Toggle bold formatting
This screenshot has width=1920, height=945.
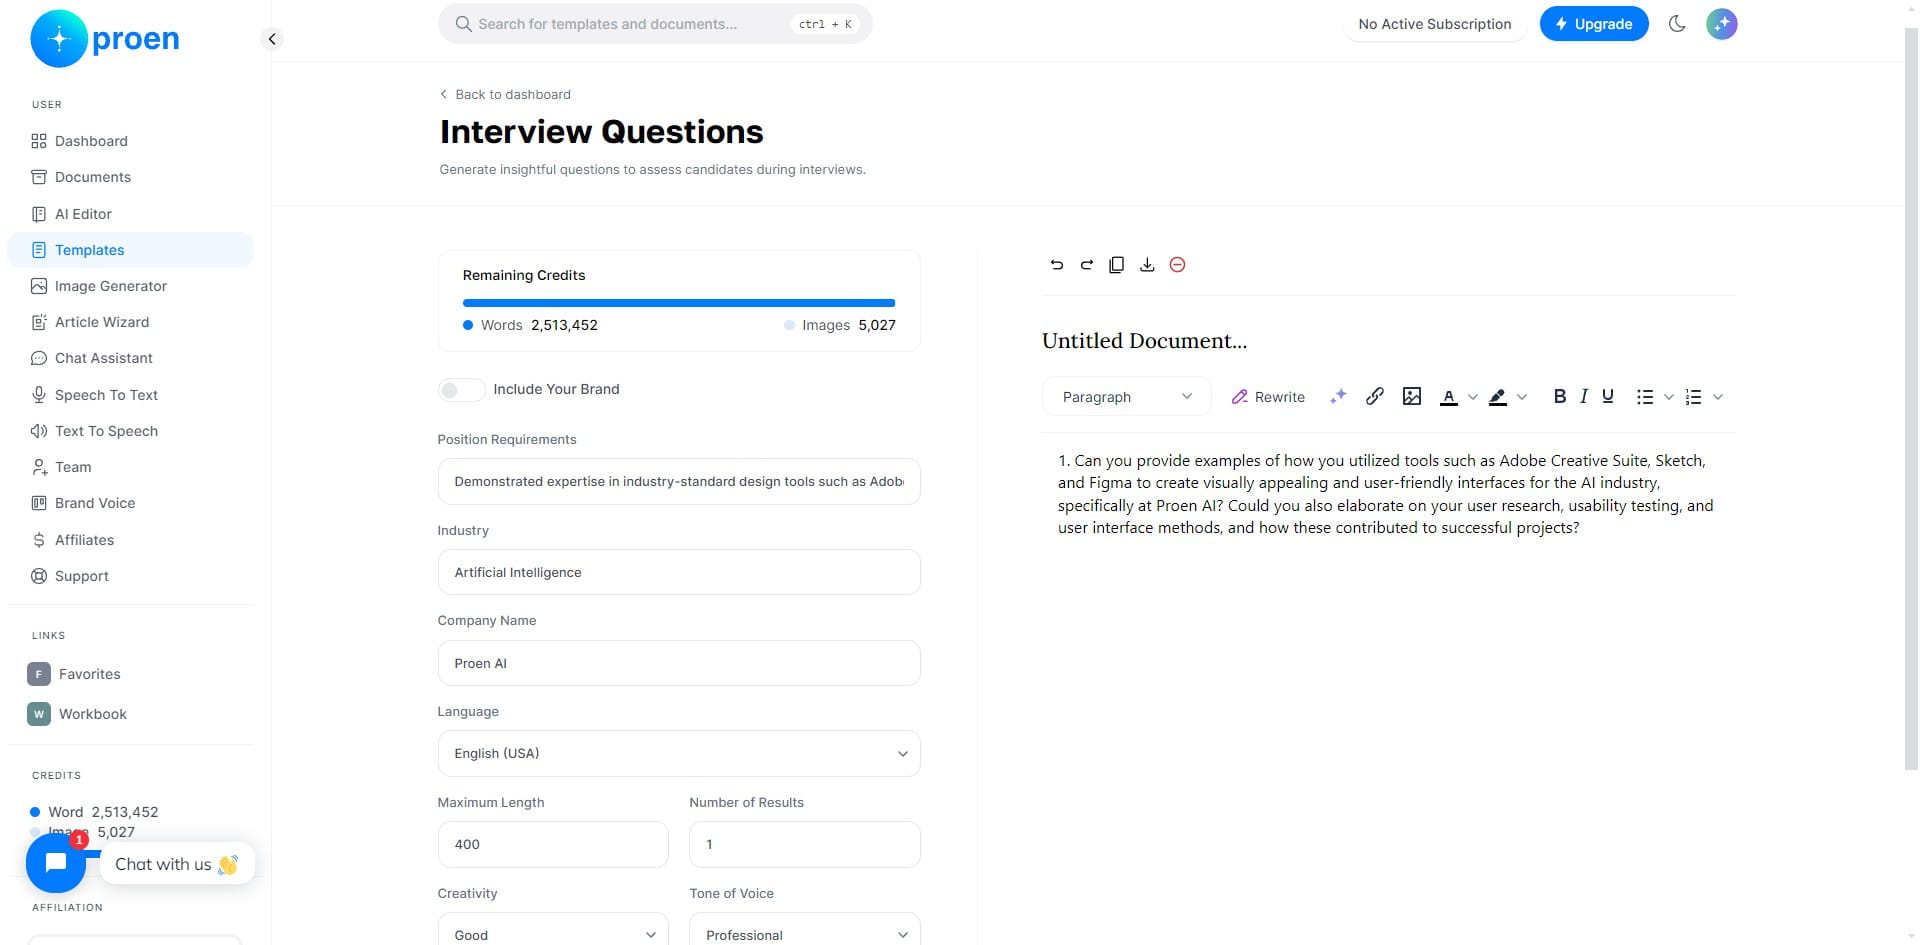[x=1559, y=397]
